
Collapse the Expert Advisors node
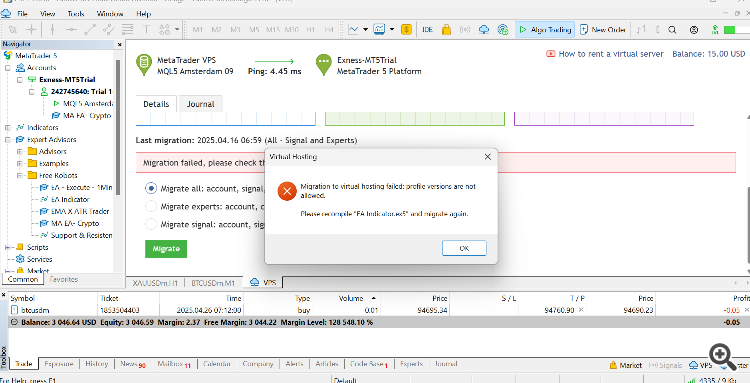(8, 140)
